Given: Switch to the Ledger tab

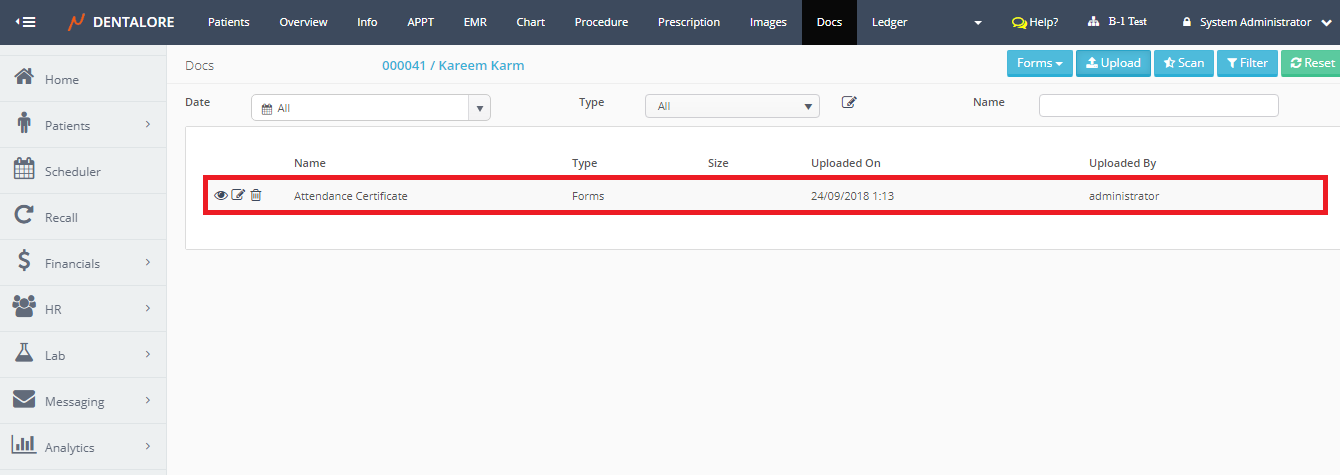Looking at the screenshot, I should coord(889,22).
